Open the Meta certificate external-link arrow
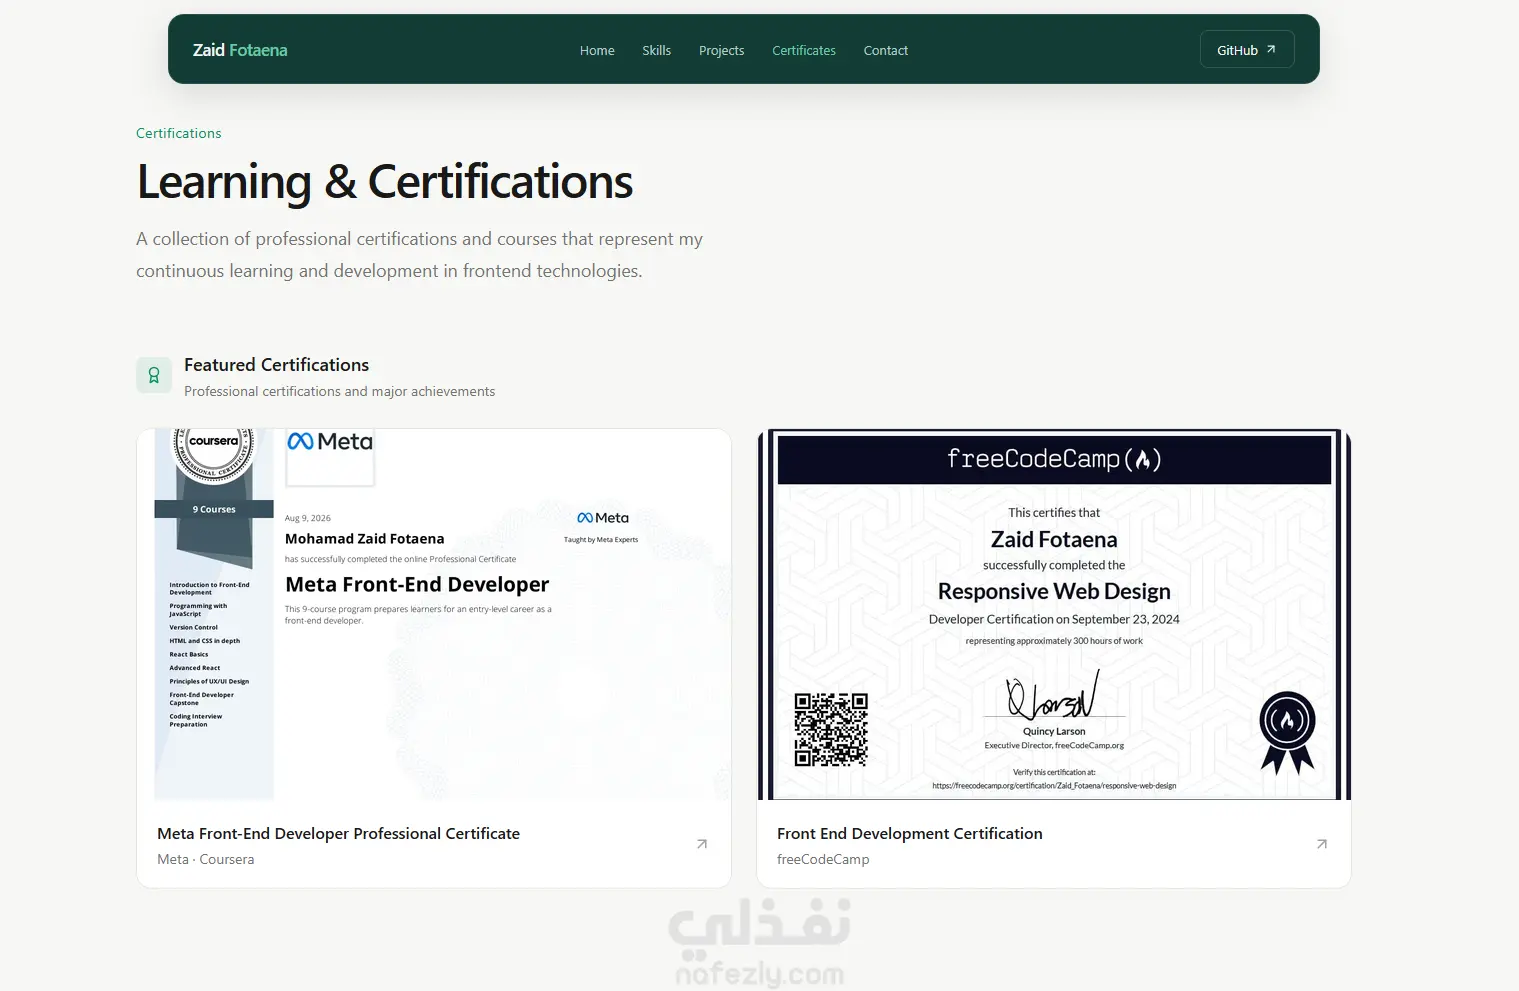 point(702,844)
